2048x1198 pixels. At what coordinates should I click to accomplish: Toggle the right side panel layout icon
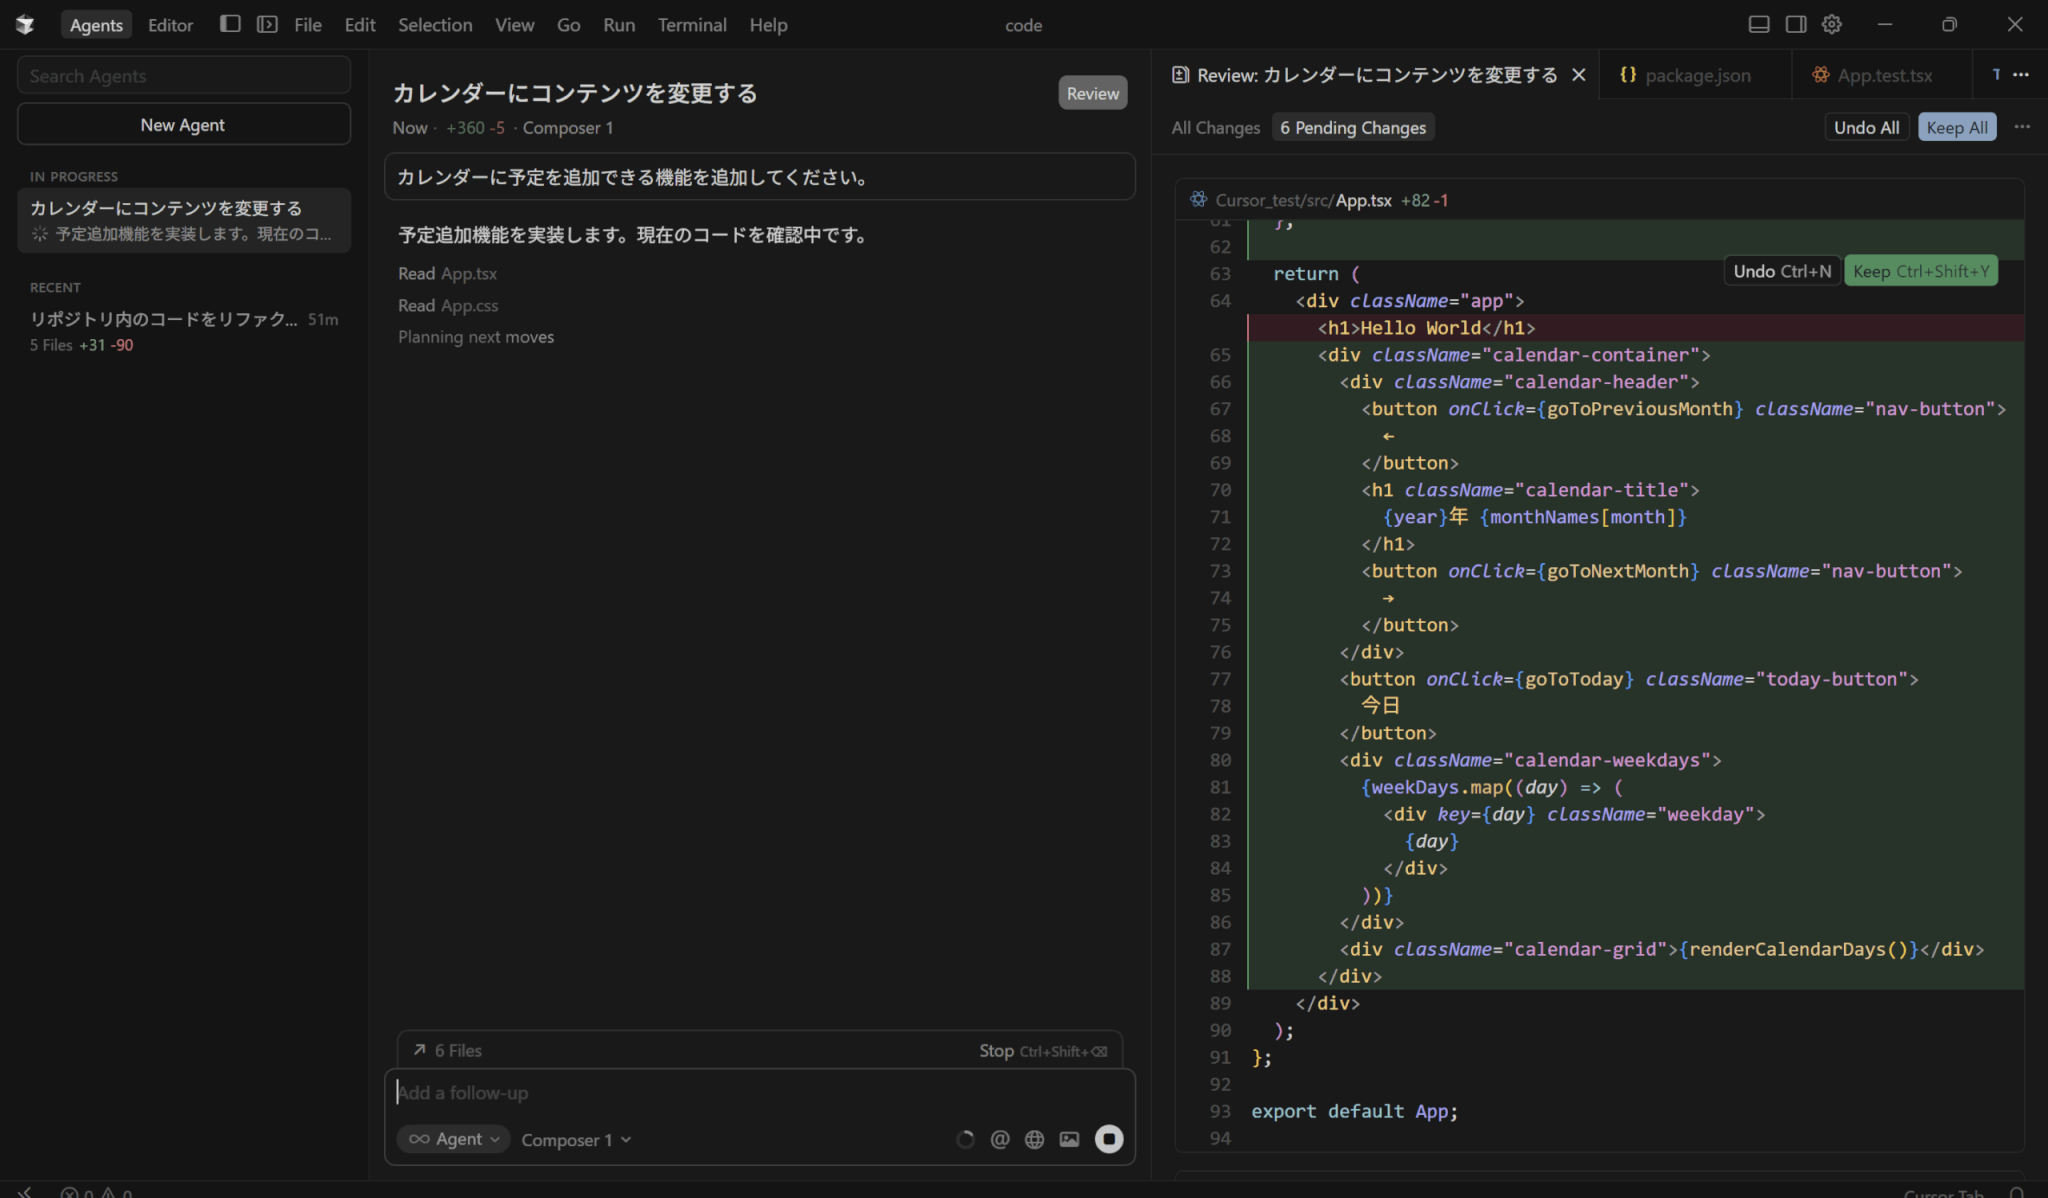1795,24
